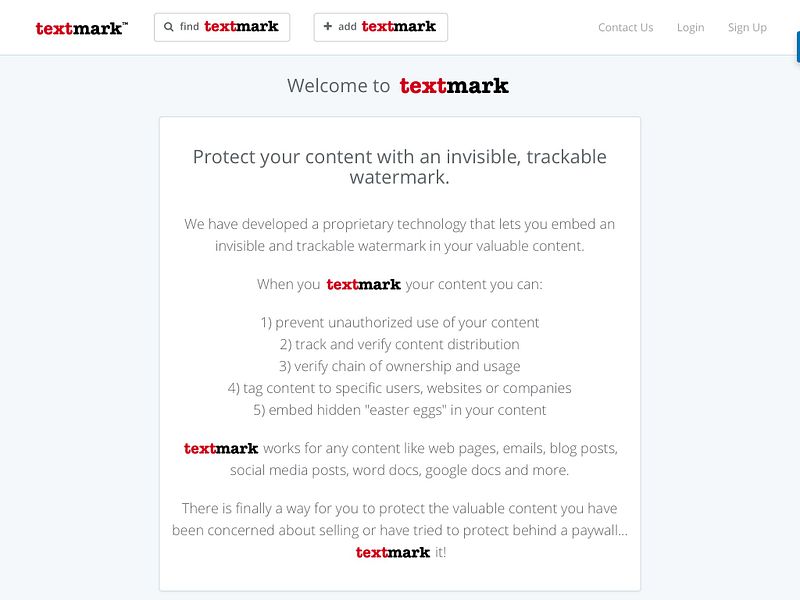The width and height of the screenshot is (800, 600).
Task: Open the find textmark search
Action: tap(222, 26)
